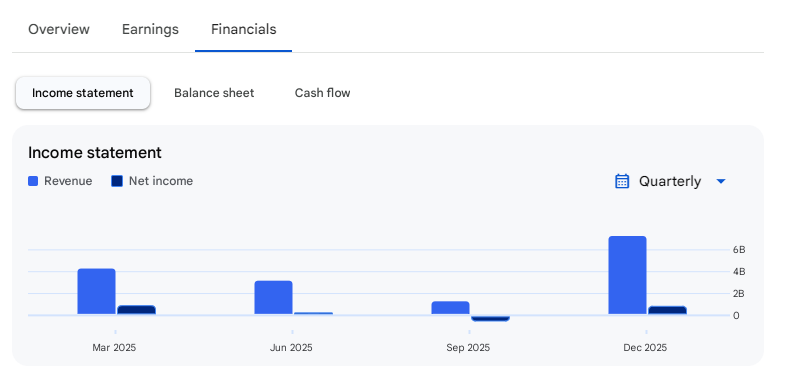Click the 0 y-axis value

pos(736,315)
